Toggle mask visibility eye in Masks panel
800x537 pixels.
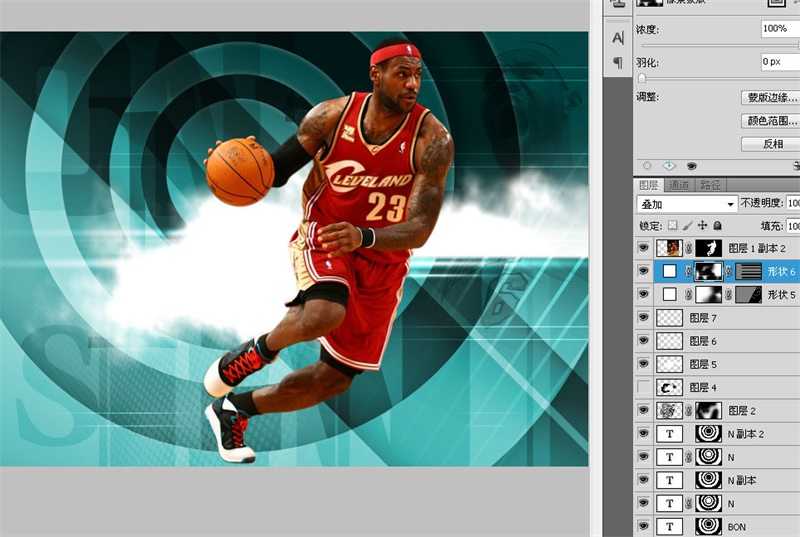691,166
